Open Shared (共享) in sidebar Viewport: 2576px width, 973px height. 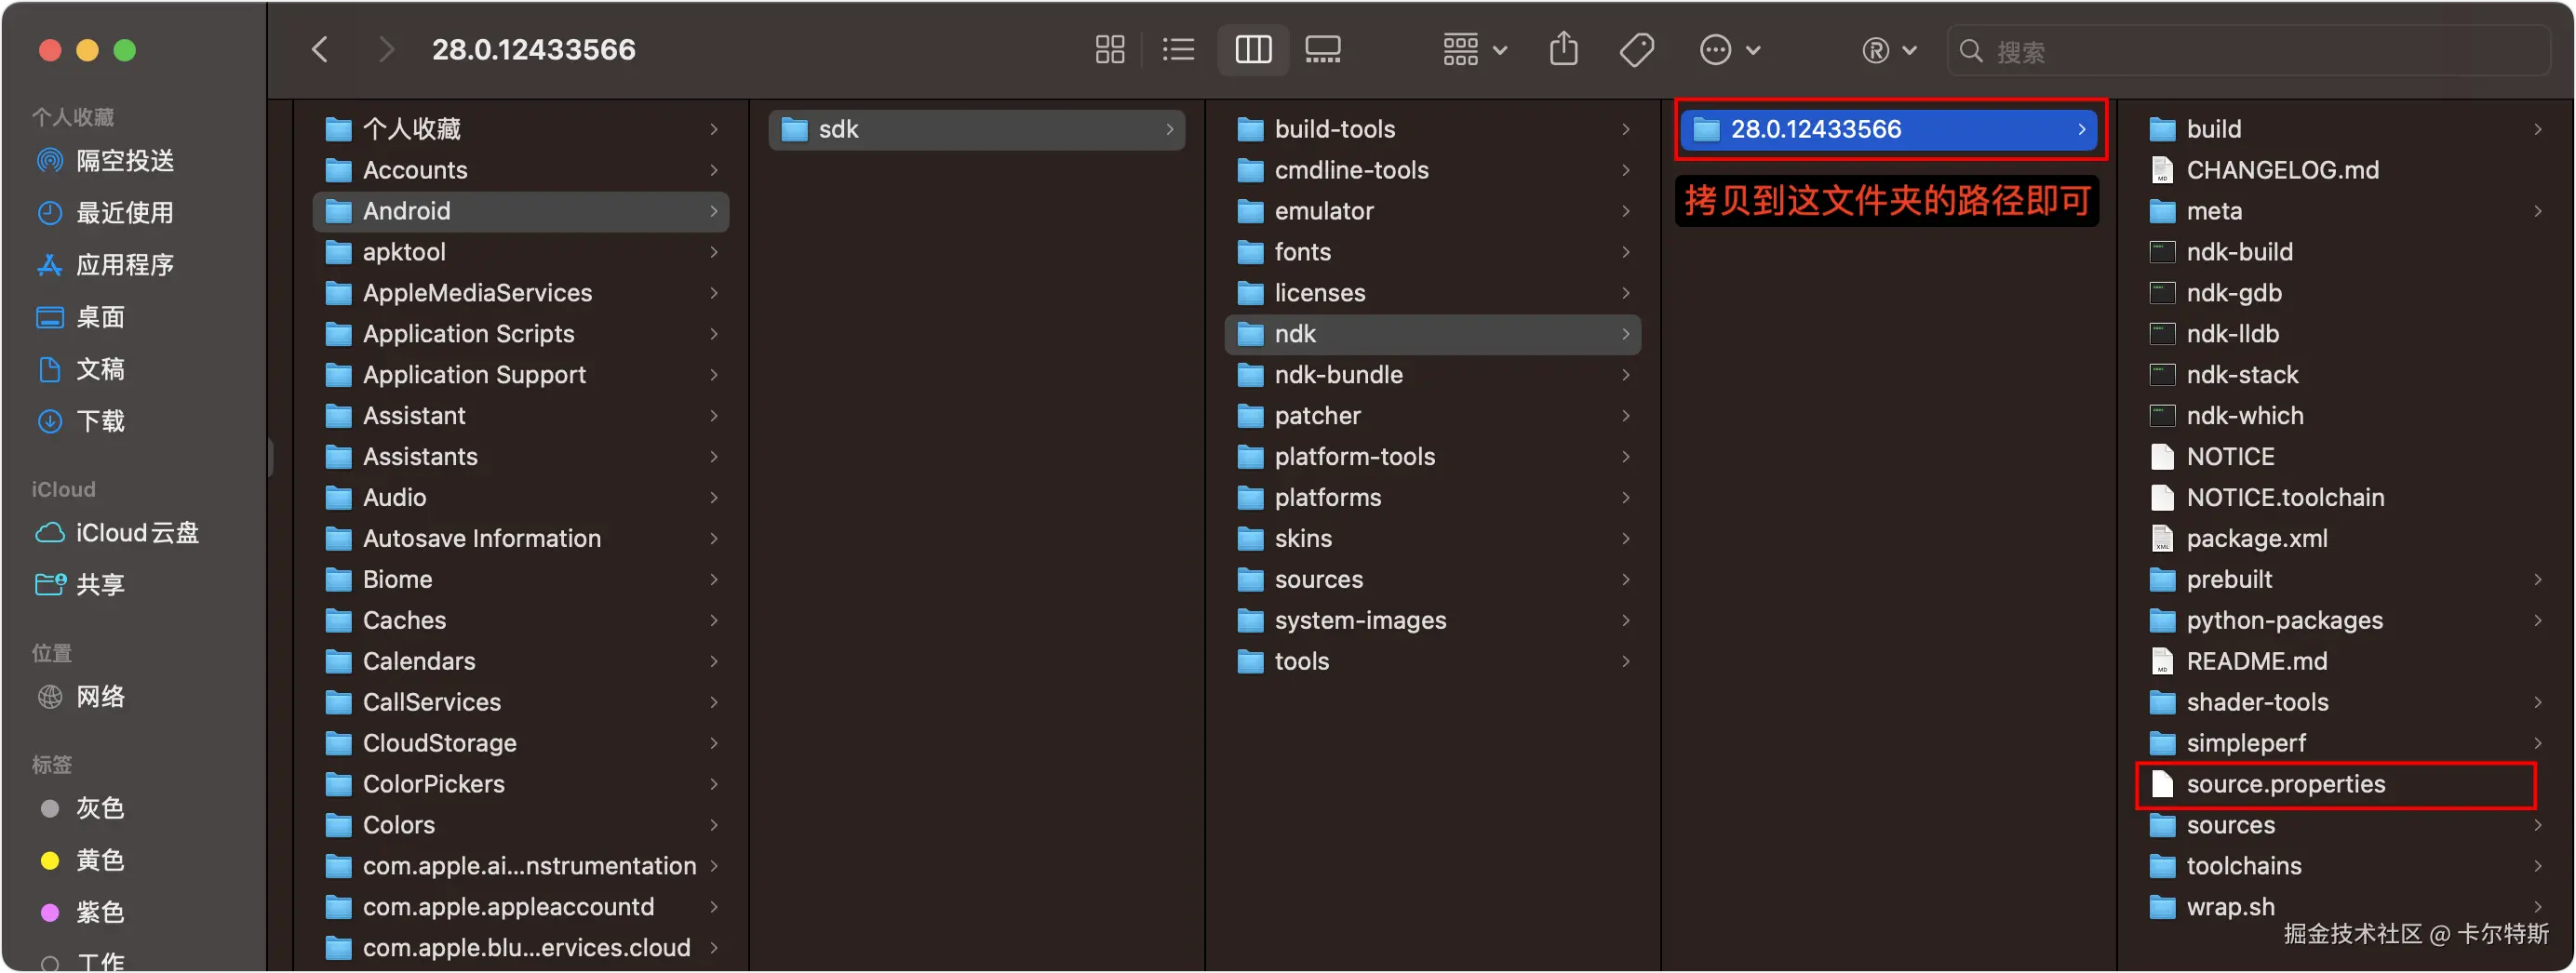pyautogui.click(x=80, y=585)
